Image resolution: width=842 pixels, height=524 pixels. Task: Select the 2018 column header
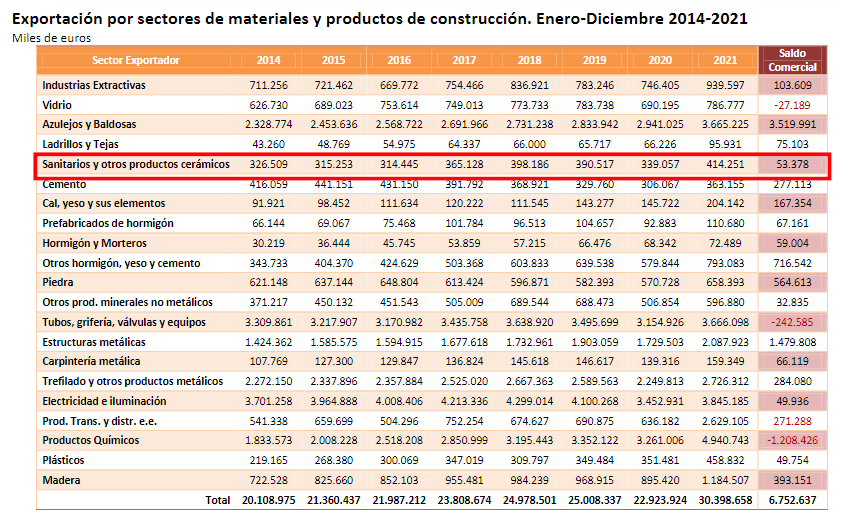tap(529, 60)
